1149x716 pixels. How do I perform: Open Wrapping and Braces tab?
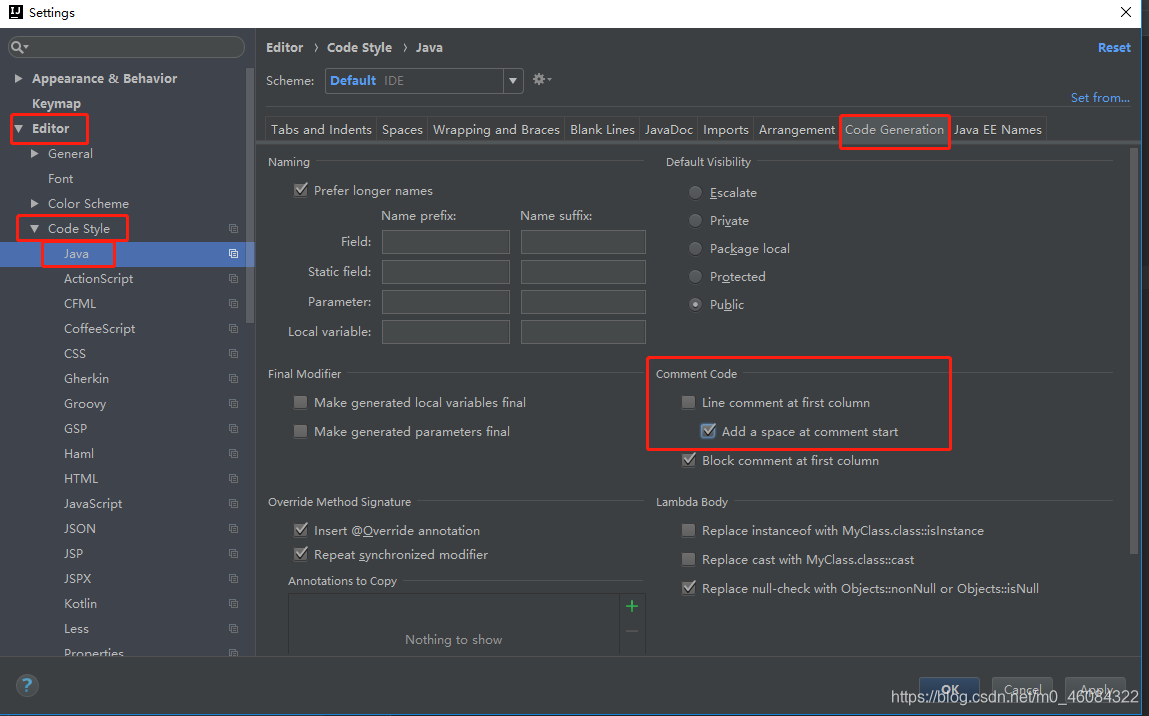(496, 130)
